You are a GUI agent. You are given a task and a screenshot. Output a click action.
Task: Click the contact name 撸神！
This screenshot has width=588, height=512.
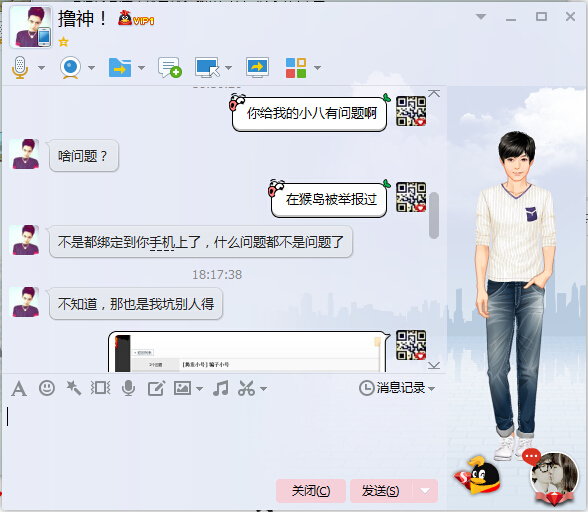(82, 18)
